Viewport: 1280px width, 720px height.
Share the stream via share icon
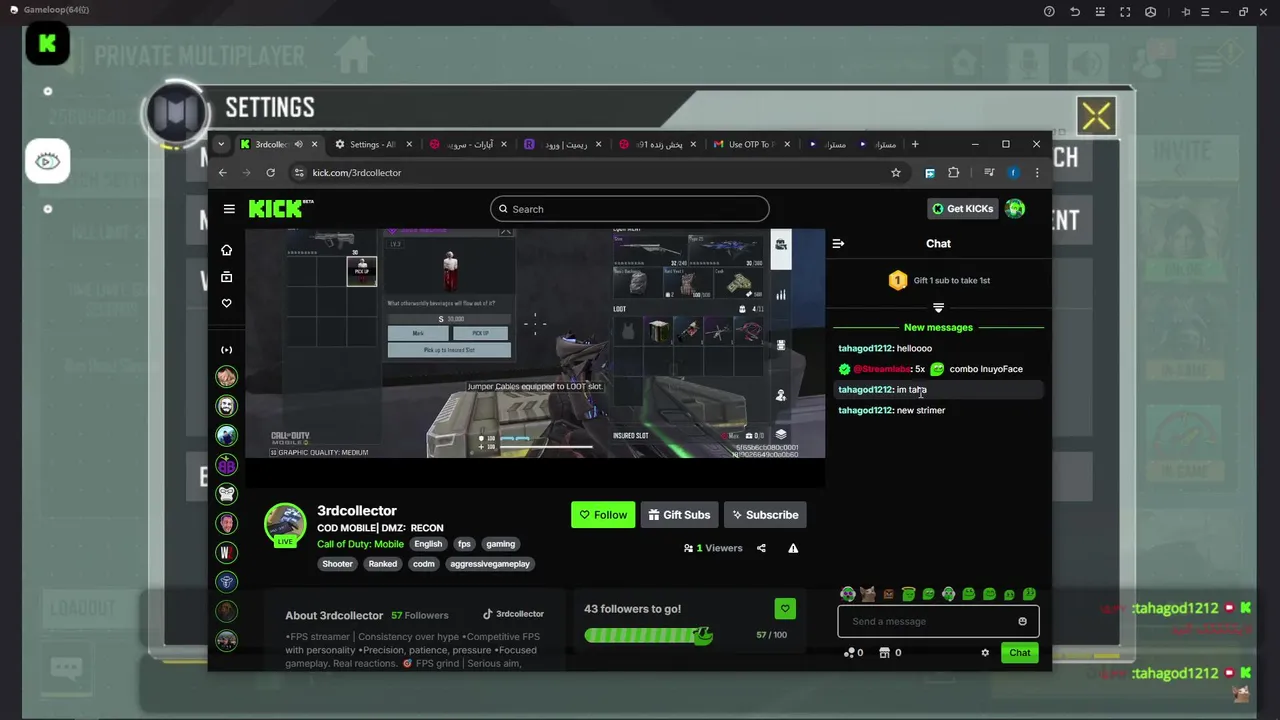pyautogui.click(x=761, y=548)
